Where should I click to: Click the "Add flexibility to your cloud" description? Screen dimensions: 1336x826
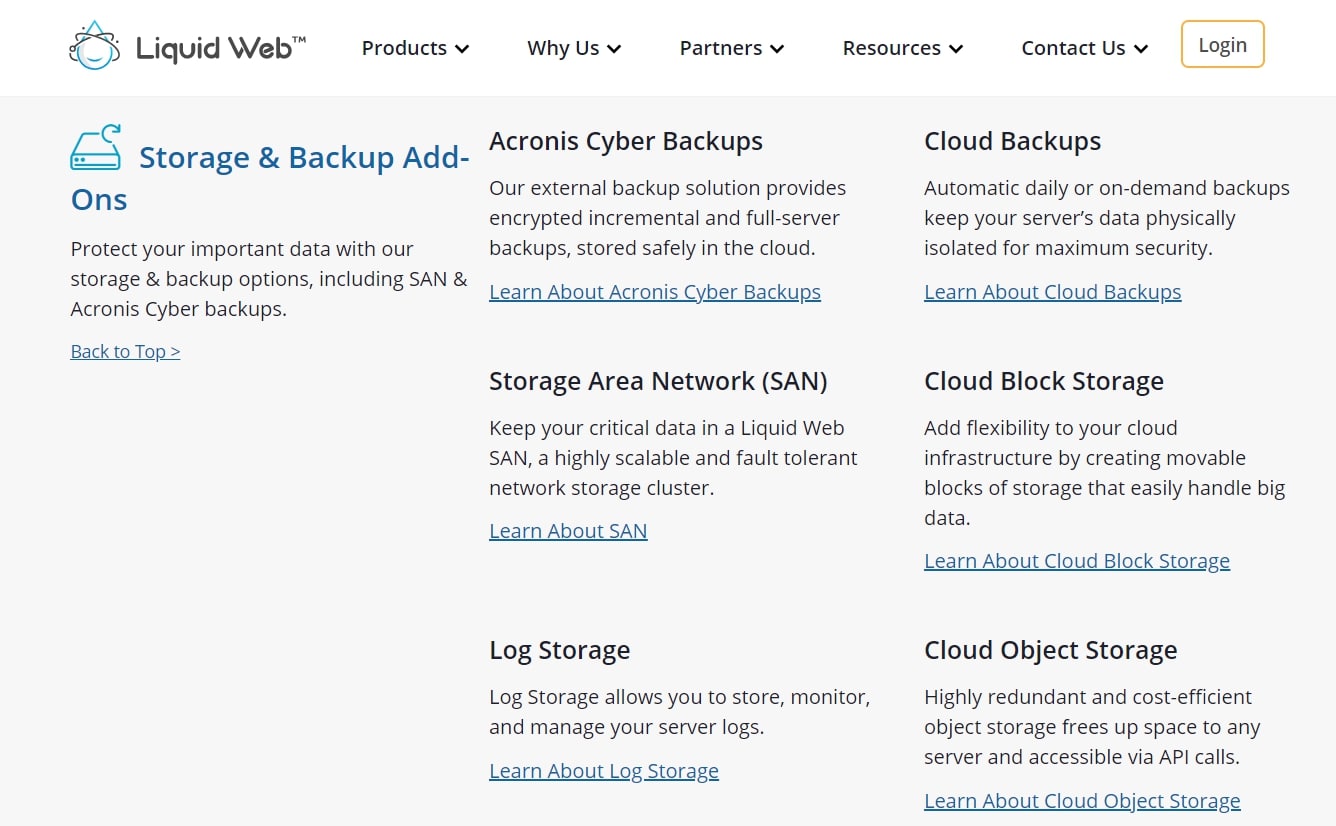click(x=1104, y=473)
